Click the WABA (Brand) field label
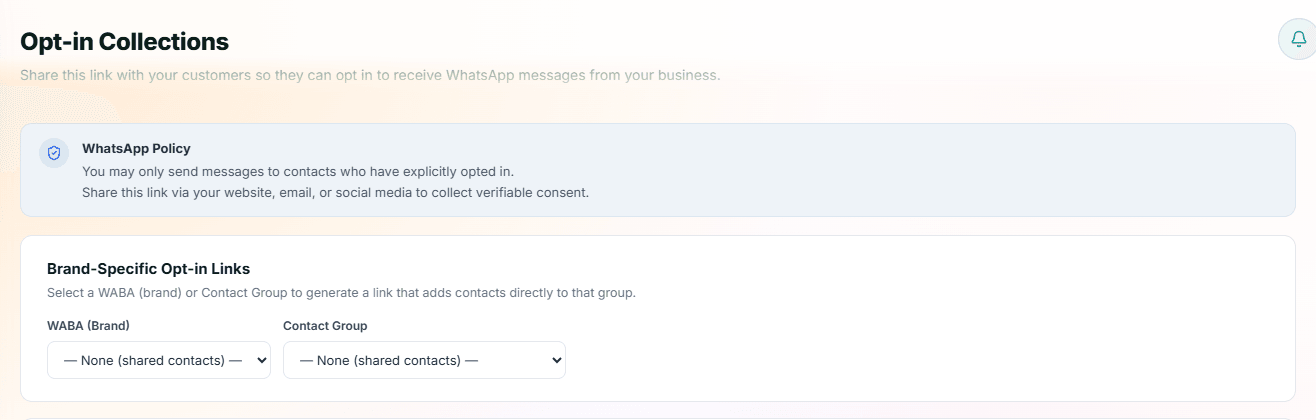 point(88,326)
